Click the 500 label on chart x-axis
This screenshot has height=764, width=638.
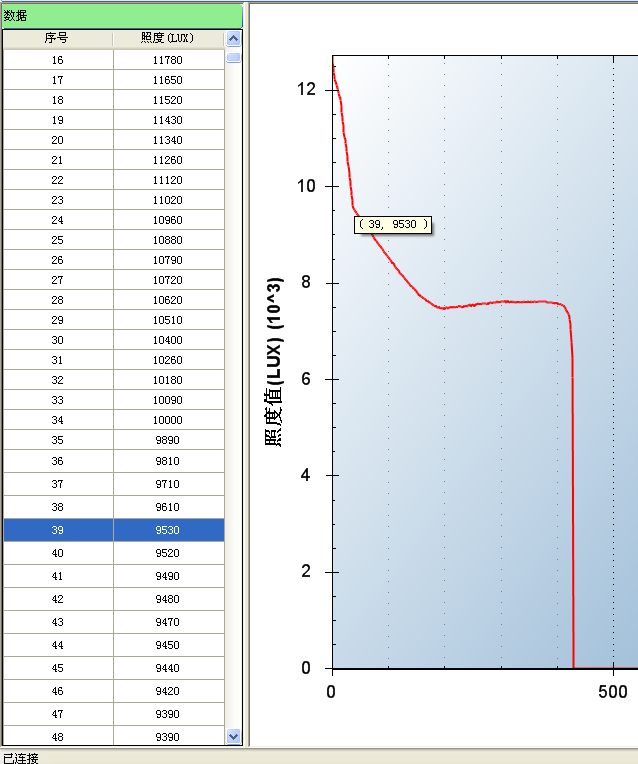click(612, 692)
